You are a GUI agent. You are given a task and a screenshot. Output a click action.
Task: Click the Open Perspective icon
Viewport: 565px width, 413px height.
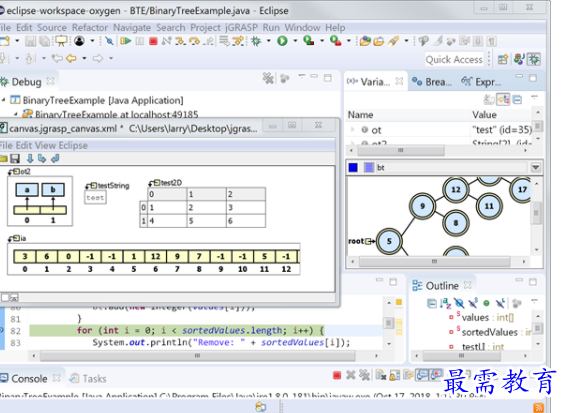point(503,59)
